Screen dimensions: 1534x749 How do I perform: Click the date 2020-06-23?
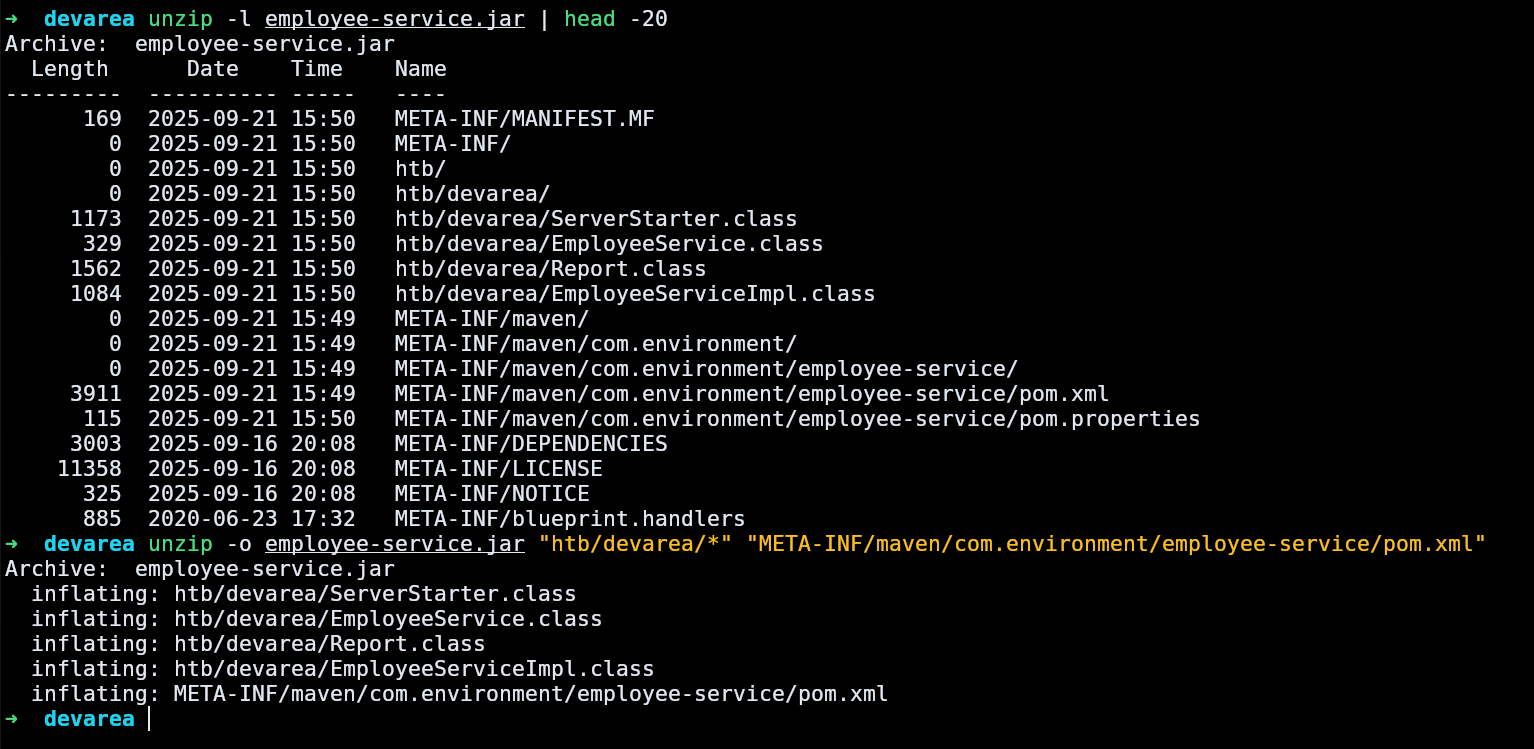click(x=213, y=519)
